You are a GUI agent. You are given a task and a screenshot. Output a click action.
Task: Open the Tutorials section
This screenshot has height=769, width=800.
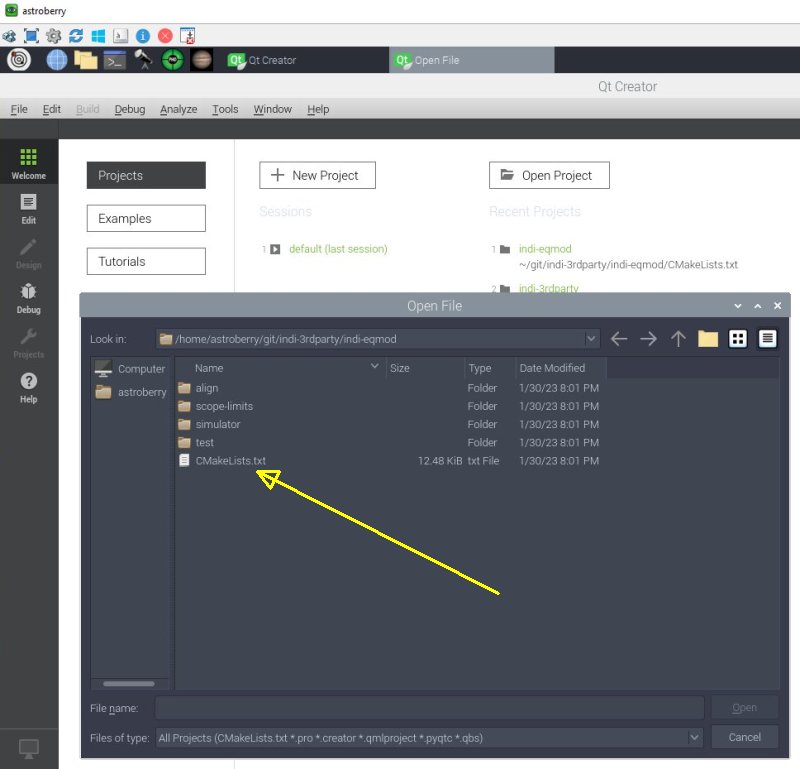[x=146, y=261]
